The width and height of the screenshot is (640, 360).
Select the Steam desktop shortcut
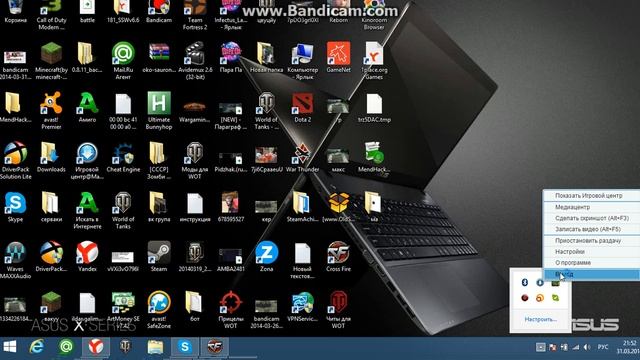(159, 257)
